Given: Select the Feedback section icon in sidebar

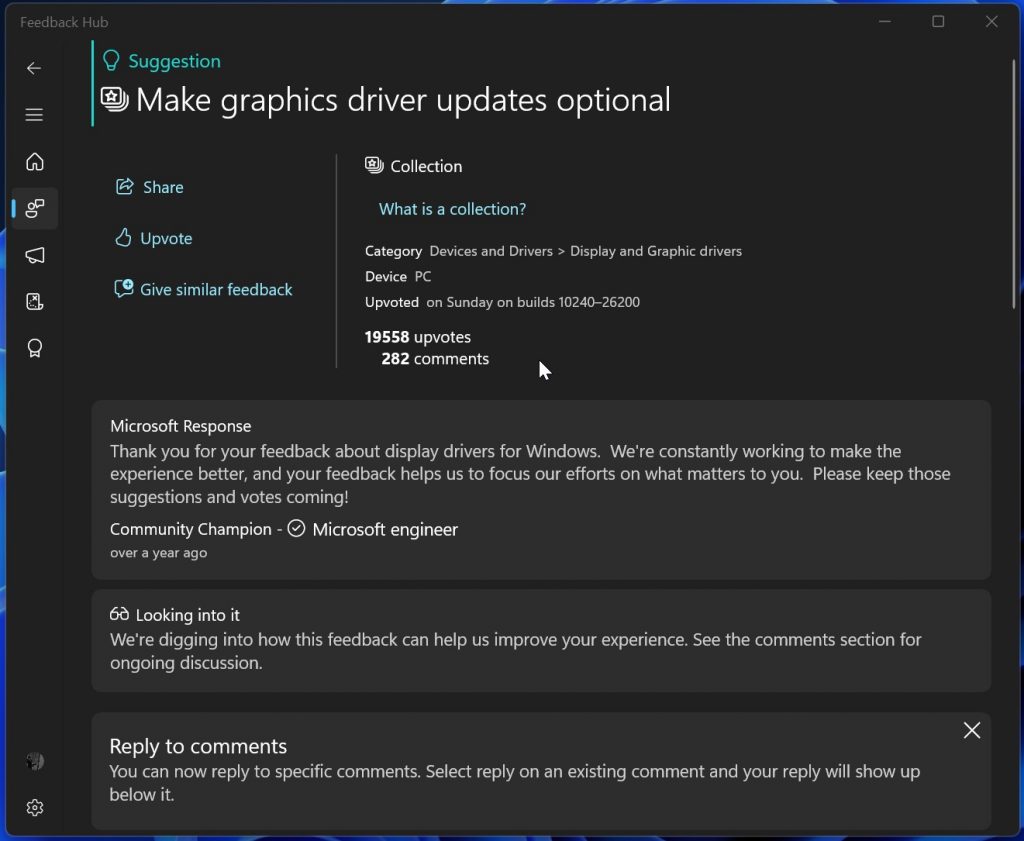Looking at the screenshot, I should pyautogui.click(x=35, y=208).
